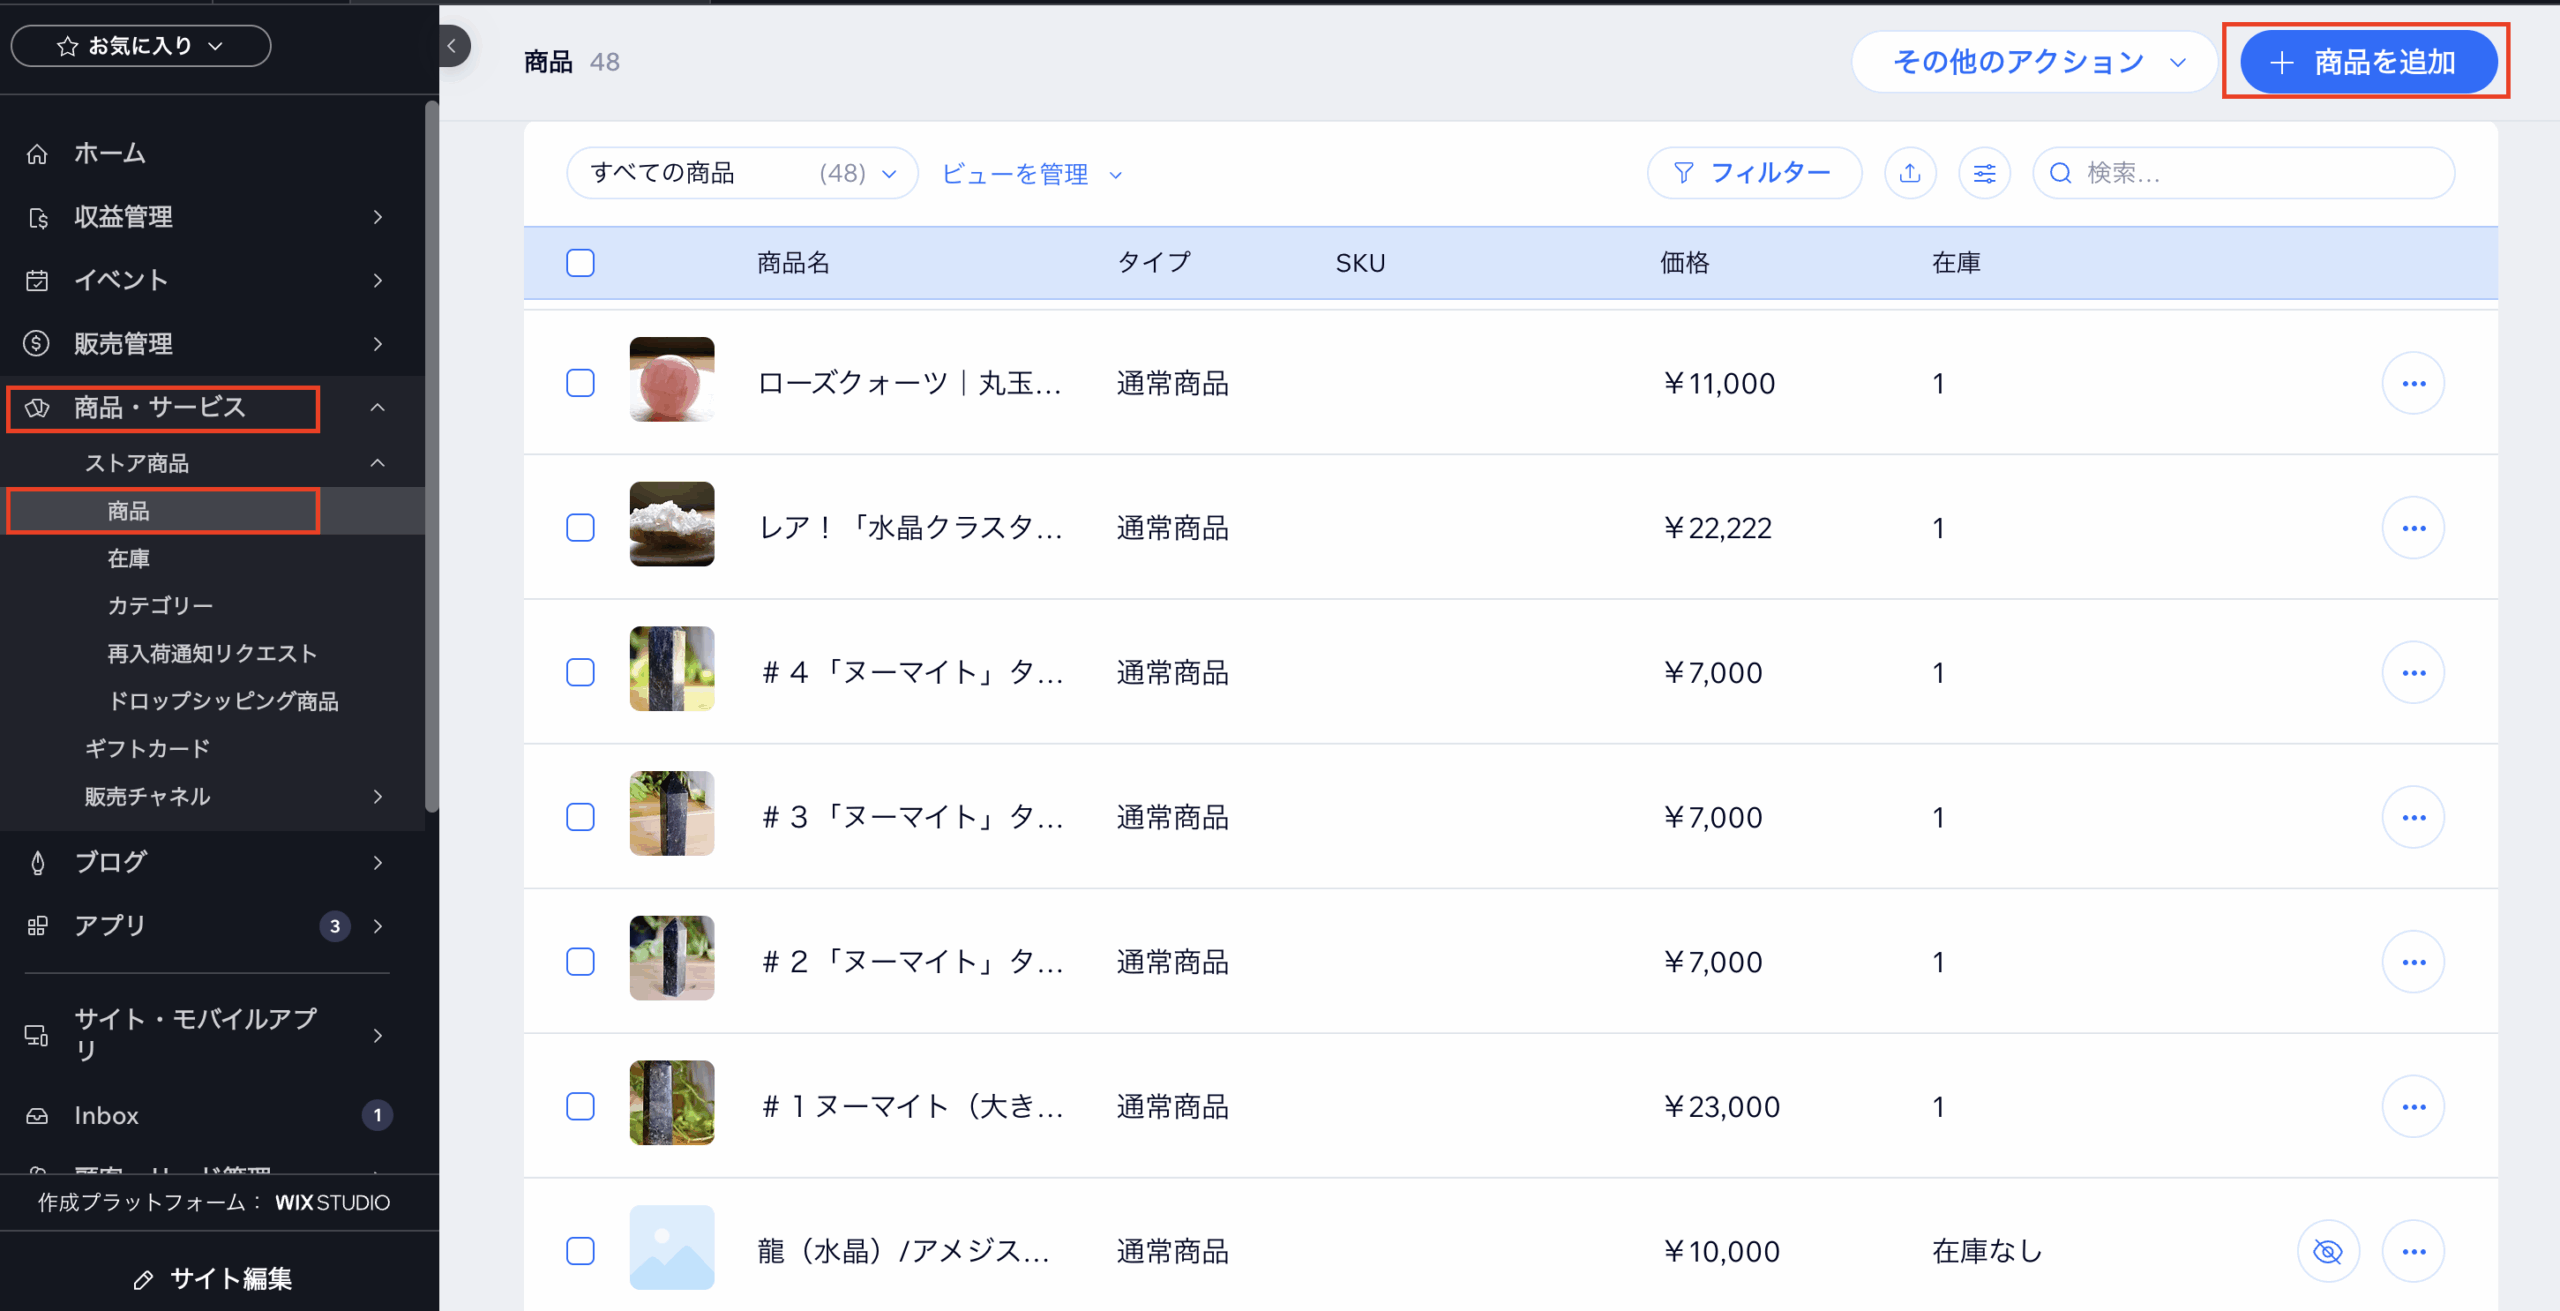
Task: Click the export upload icon button
Action: pyautogui.click(x=1909, y=173)
